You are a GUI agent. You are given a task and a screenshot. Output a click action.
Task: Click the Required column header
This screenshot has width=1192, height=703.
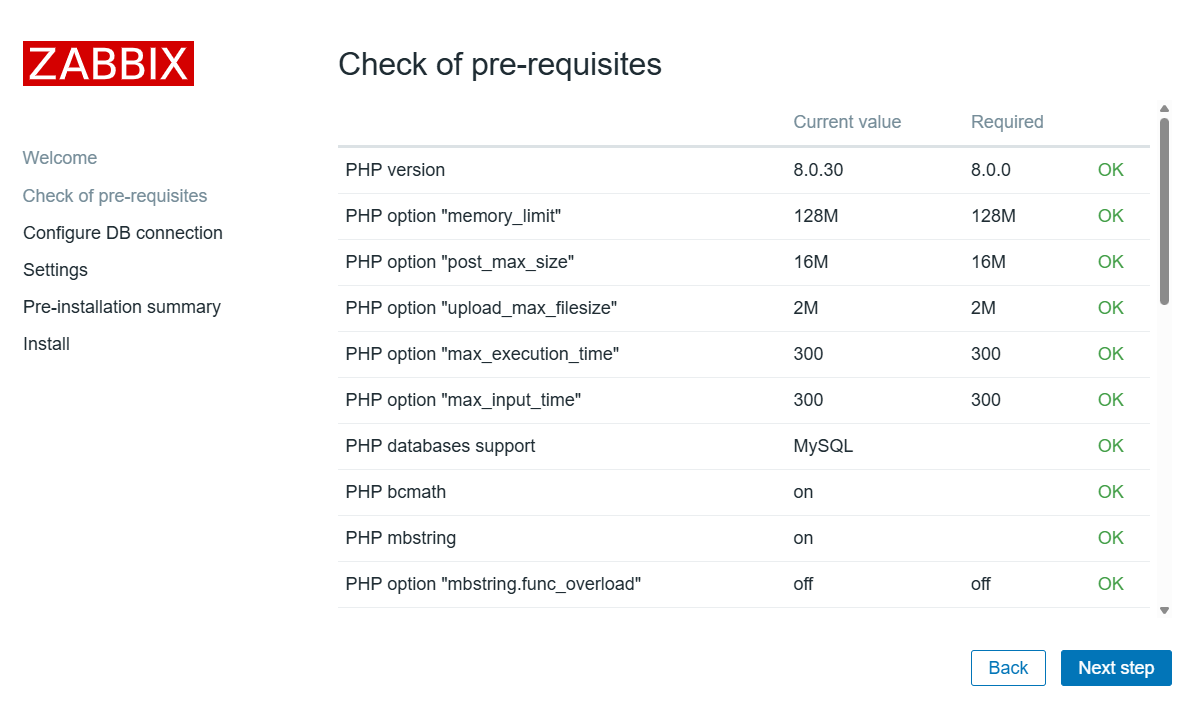coord(1007,122)
